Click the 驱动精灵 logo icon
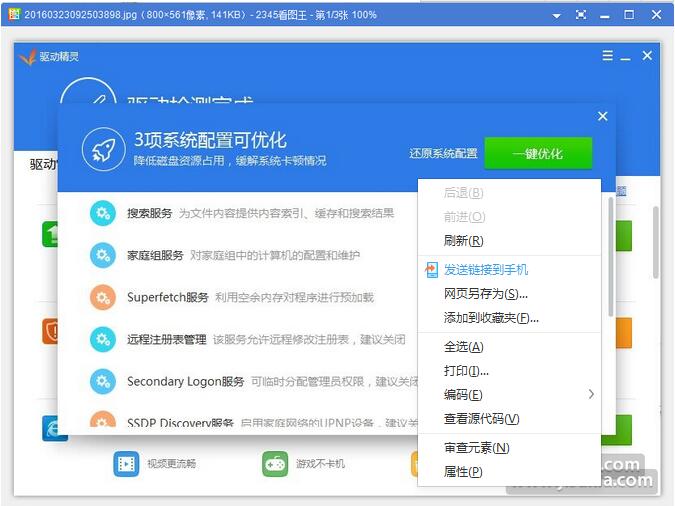 coord(28,56)
